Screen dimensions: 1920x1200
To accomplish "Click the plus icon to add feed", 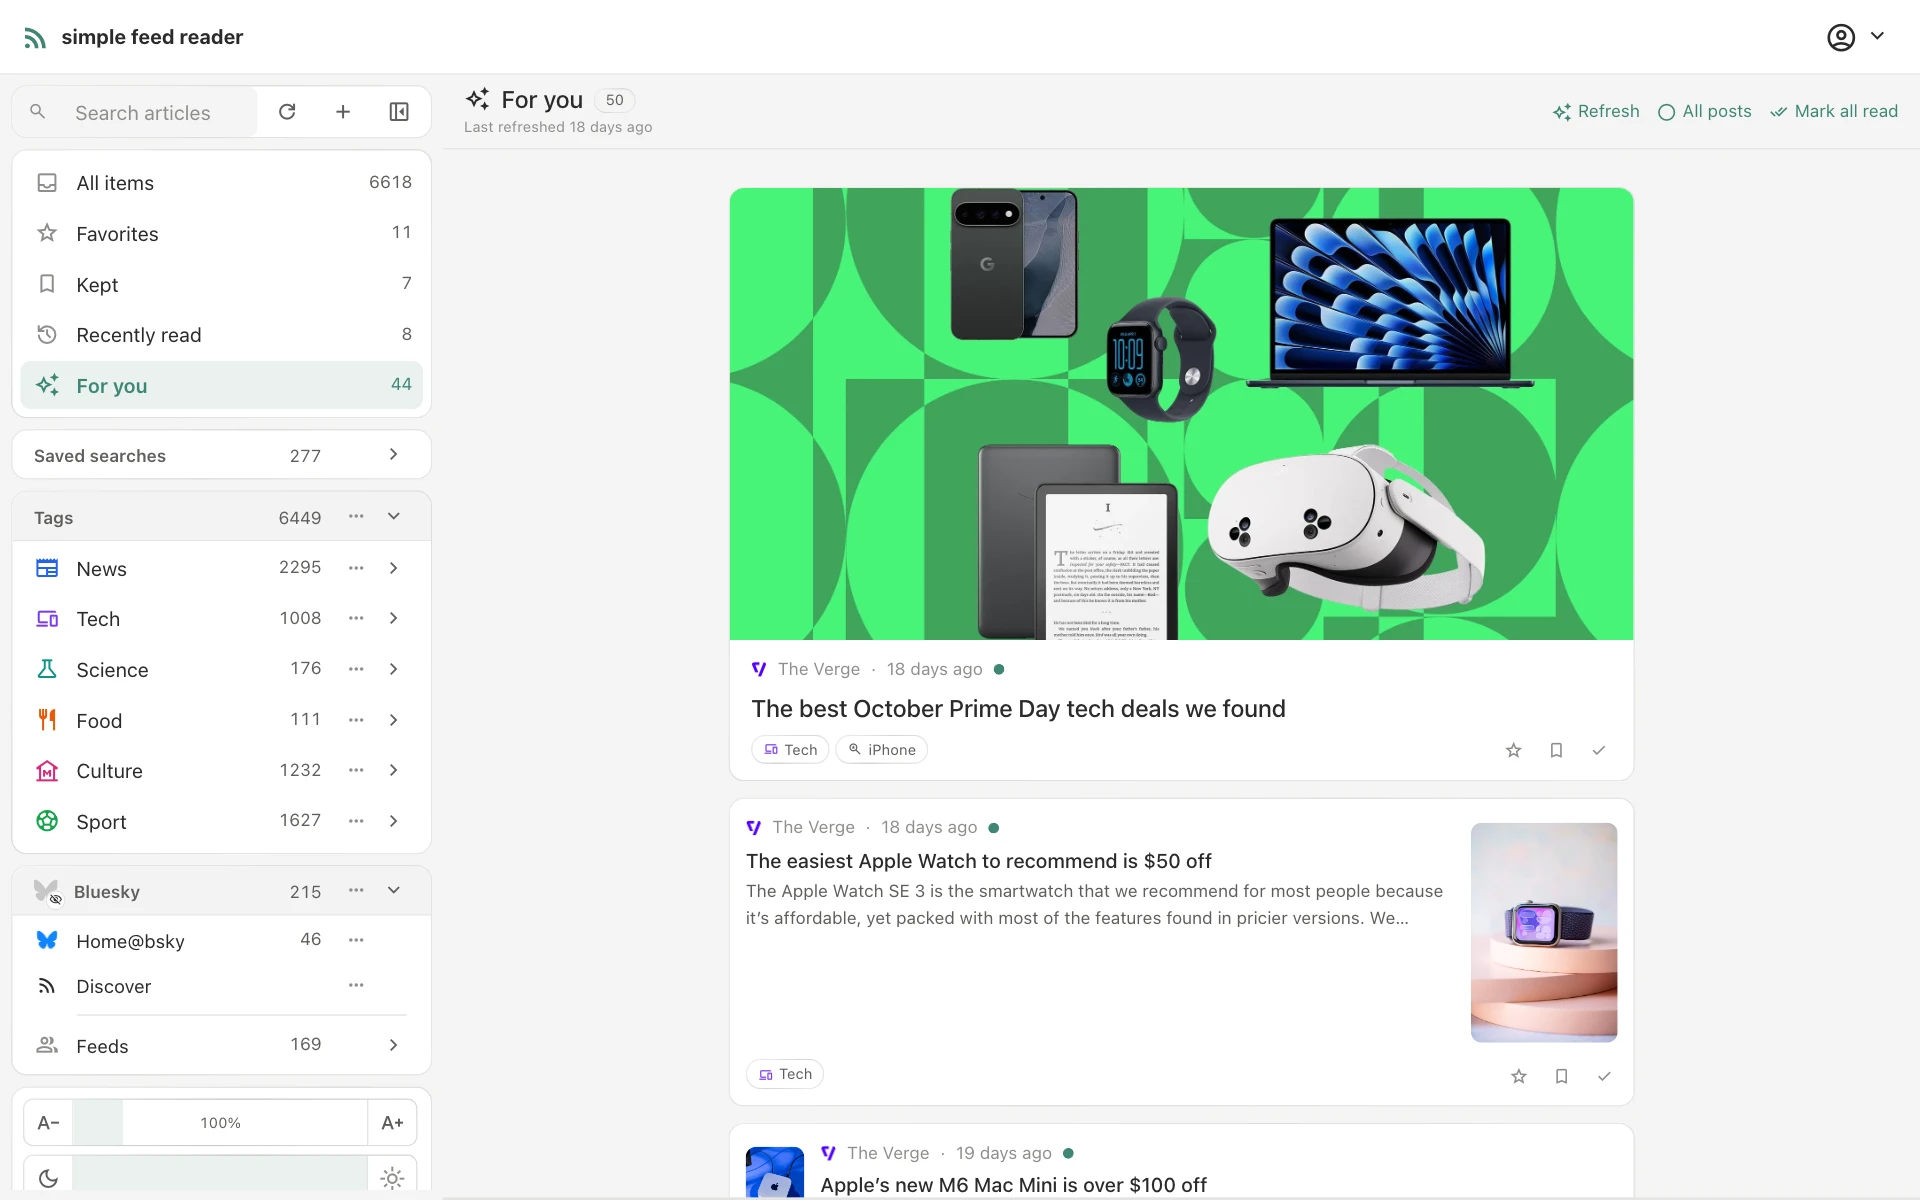I will 343,112.
